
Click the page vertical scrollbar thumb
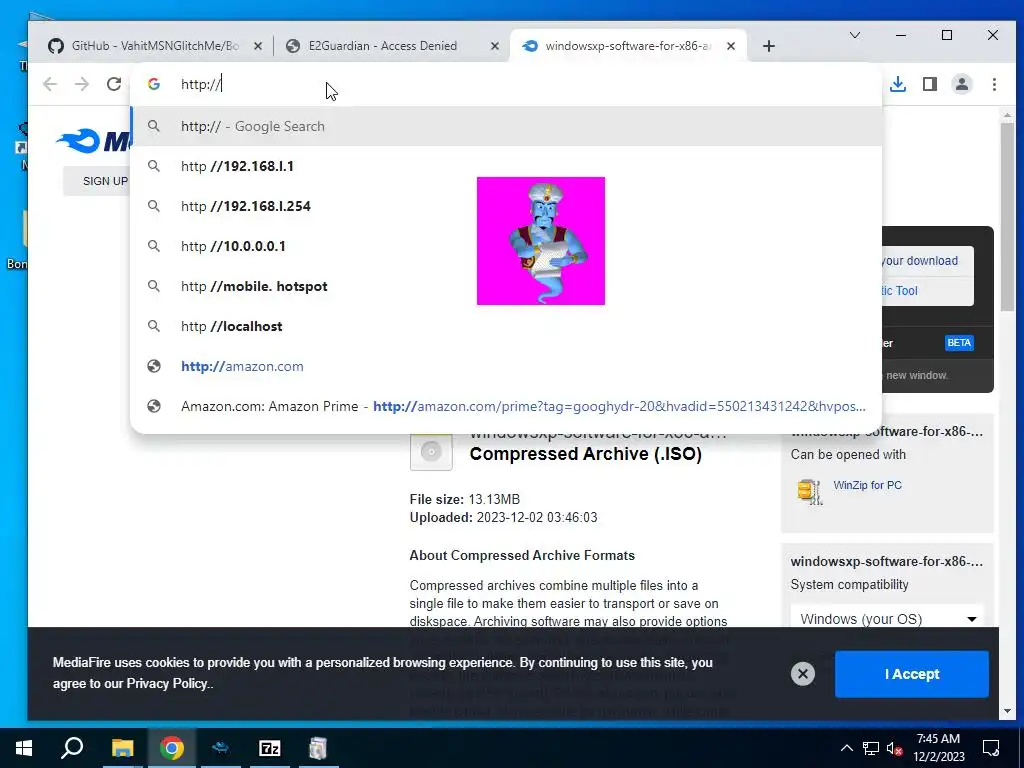tap(1007, 216)
